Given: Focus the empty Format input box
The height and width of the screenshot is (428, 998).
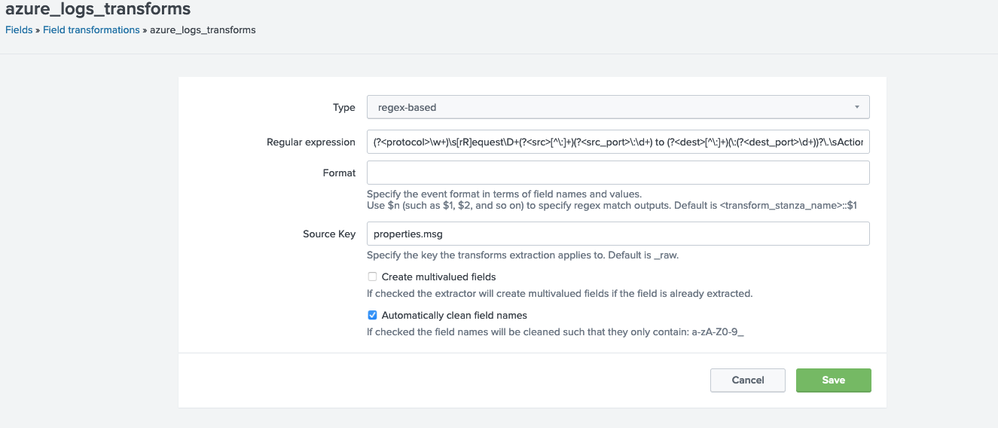Looking at the screenshot, I should tap(616, 173).
